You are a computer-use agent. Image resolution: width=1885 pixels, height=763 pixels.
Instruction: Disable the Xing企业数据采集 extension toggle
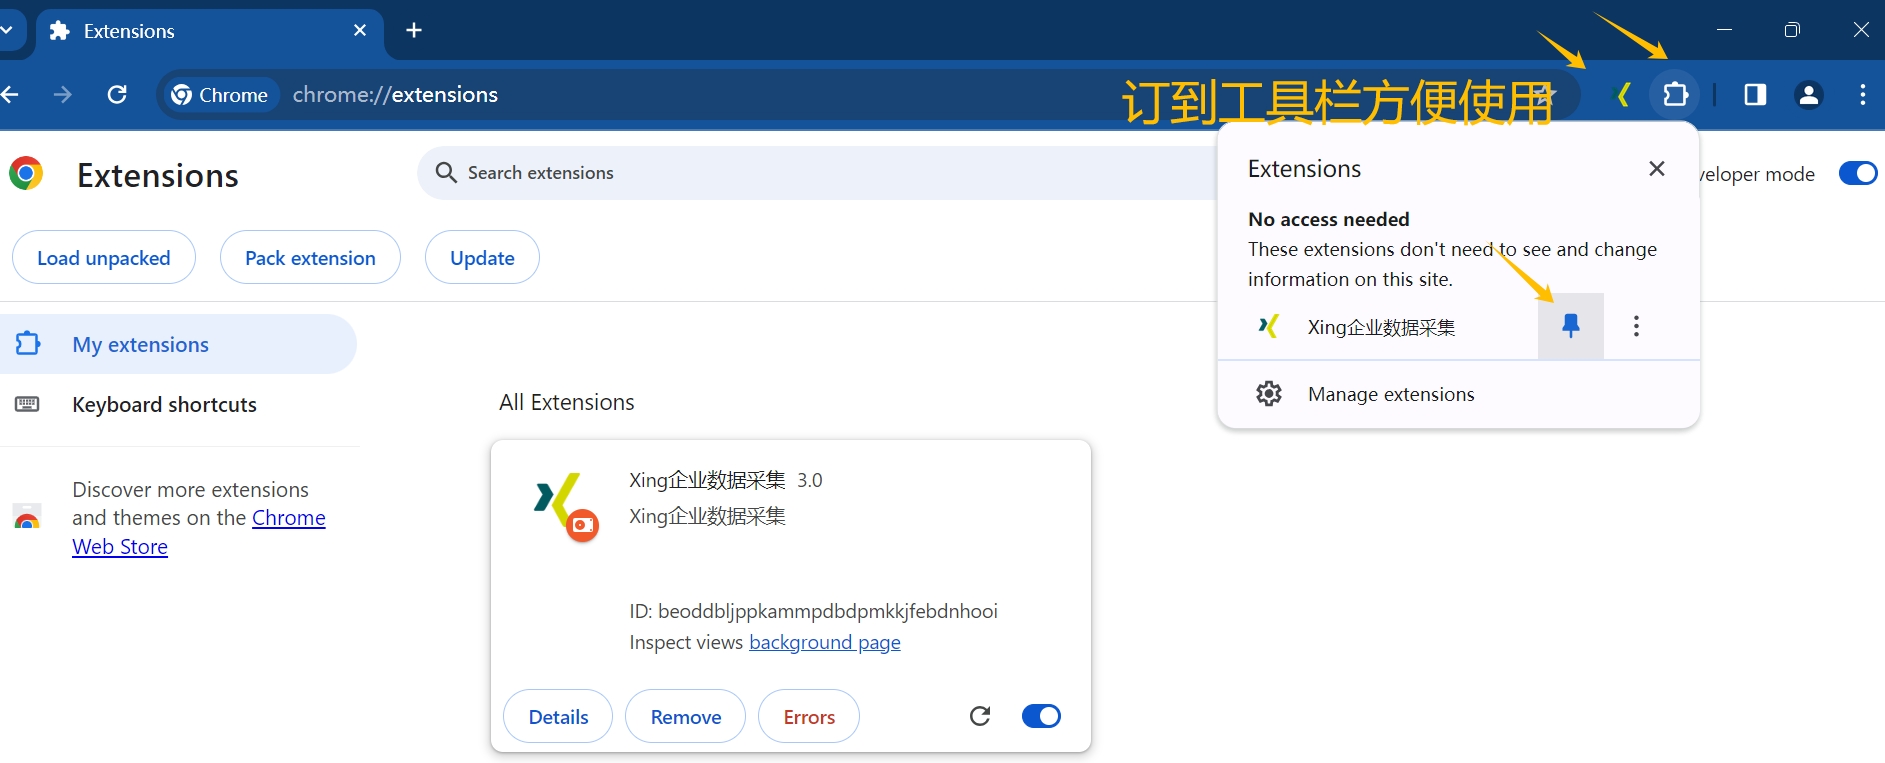[1041, 716]
